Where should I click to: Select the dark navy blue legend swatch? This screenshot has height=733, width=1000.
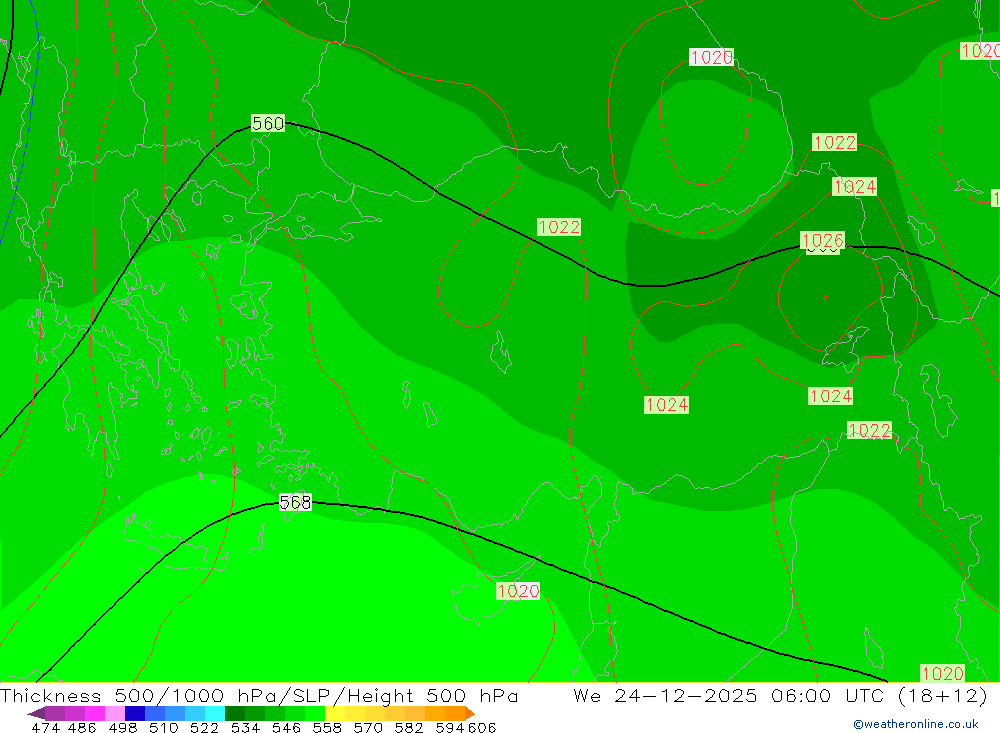tap(135, 713)
